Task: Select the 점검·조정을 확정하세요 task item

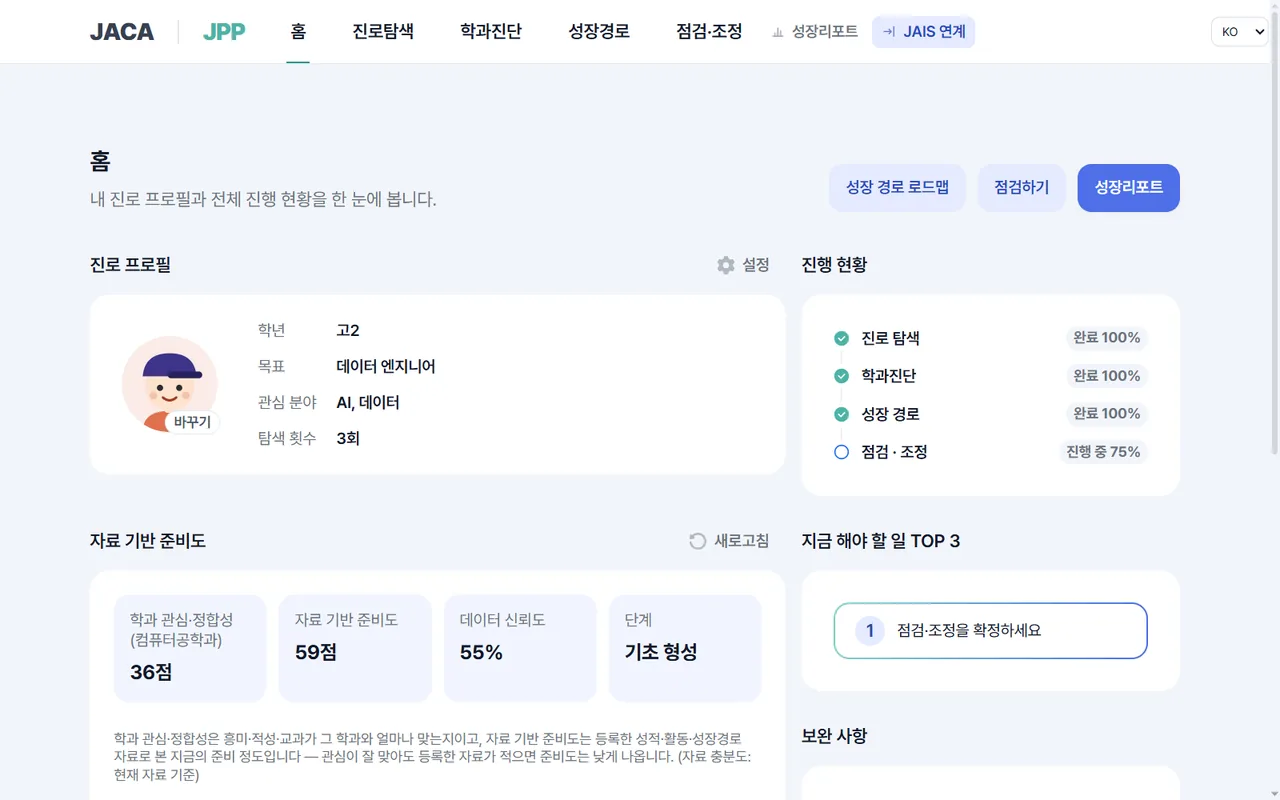Action: 990,631
